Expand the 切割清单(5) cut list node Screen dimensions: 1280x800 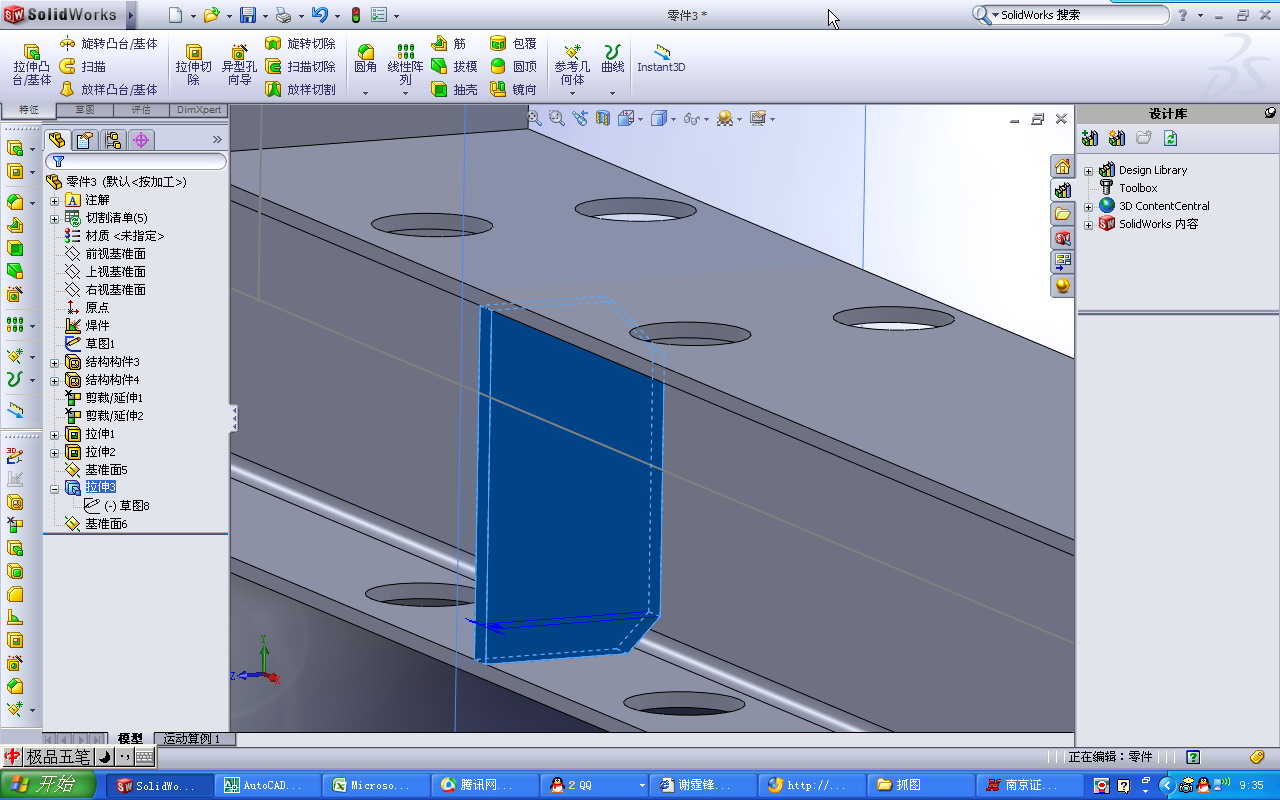55,218
